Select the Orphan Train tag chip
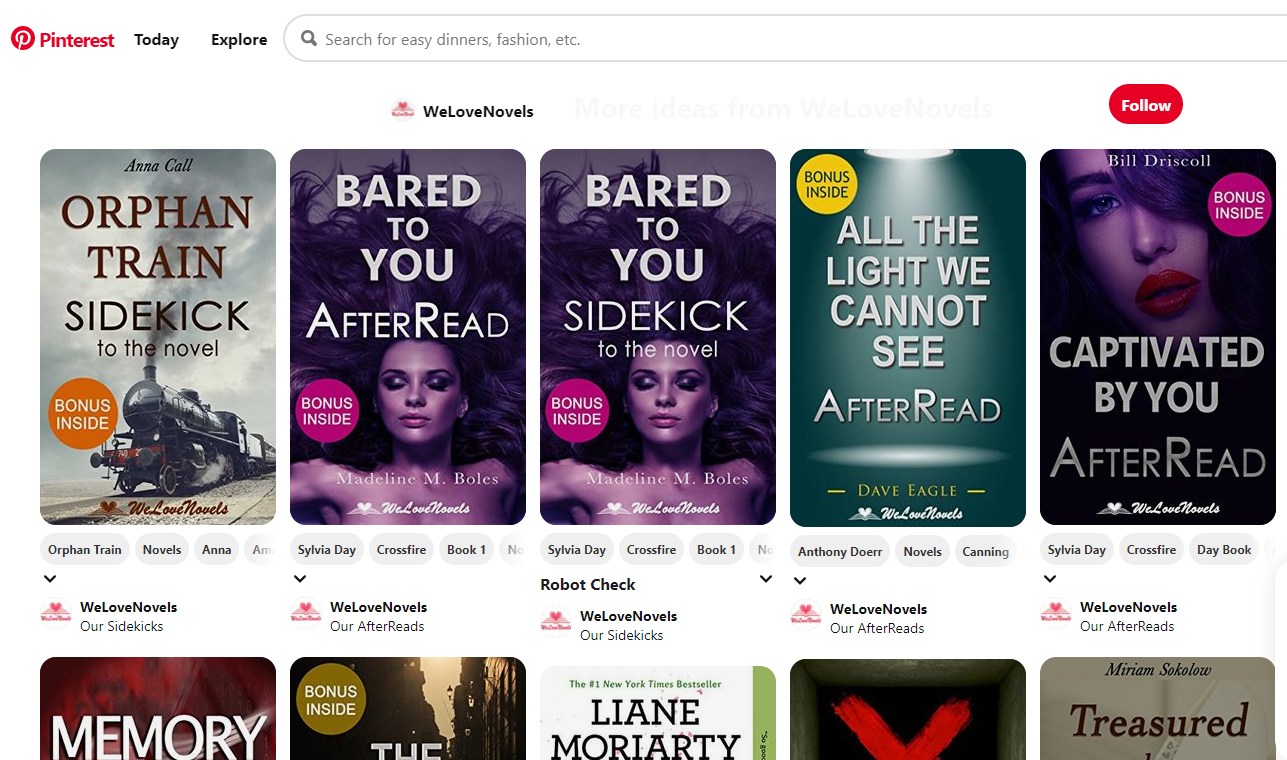The height and width of the screenshot is (760, 1287). (85, 549)
